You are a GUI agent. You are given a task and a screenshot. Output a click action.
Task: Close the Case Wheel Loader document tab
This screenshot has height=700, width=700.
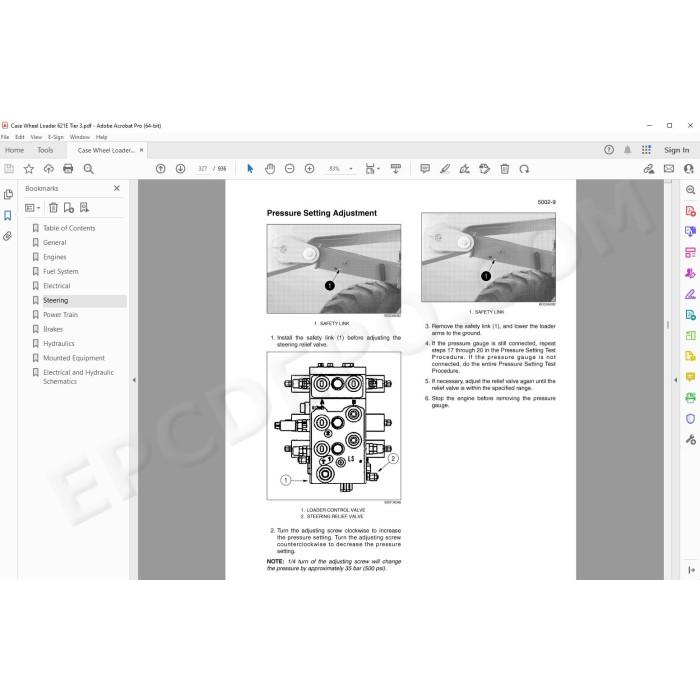click(142, 150)
